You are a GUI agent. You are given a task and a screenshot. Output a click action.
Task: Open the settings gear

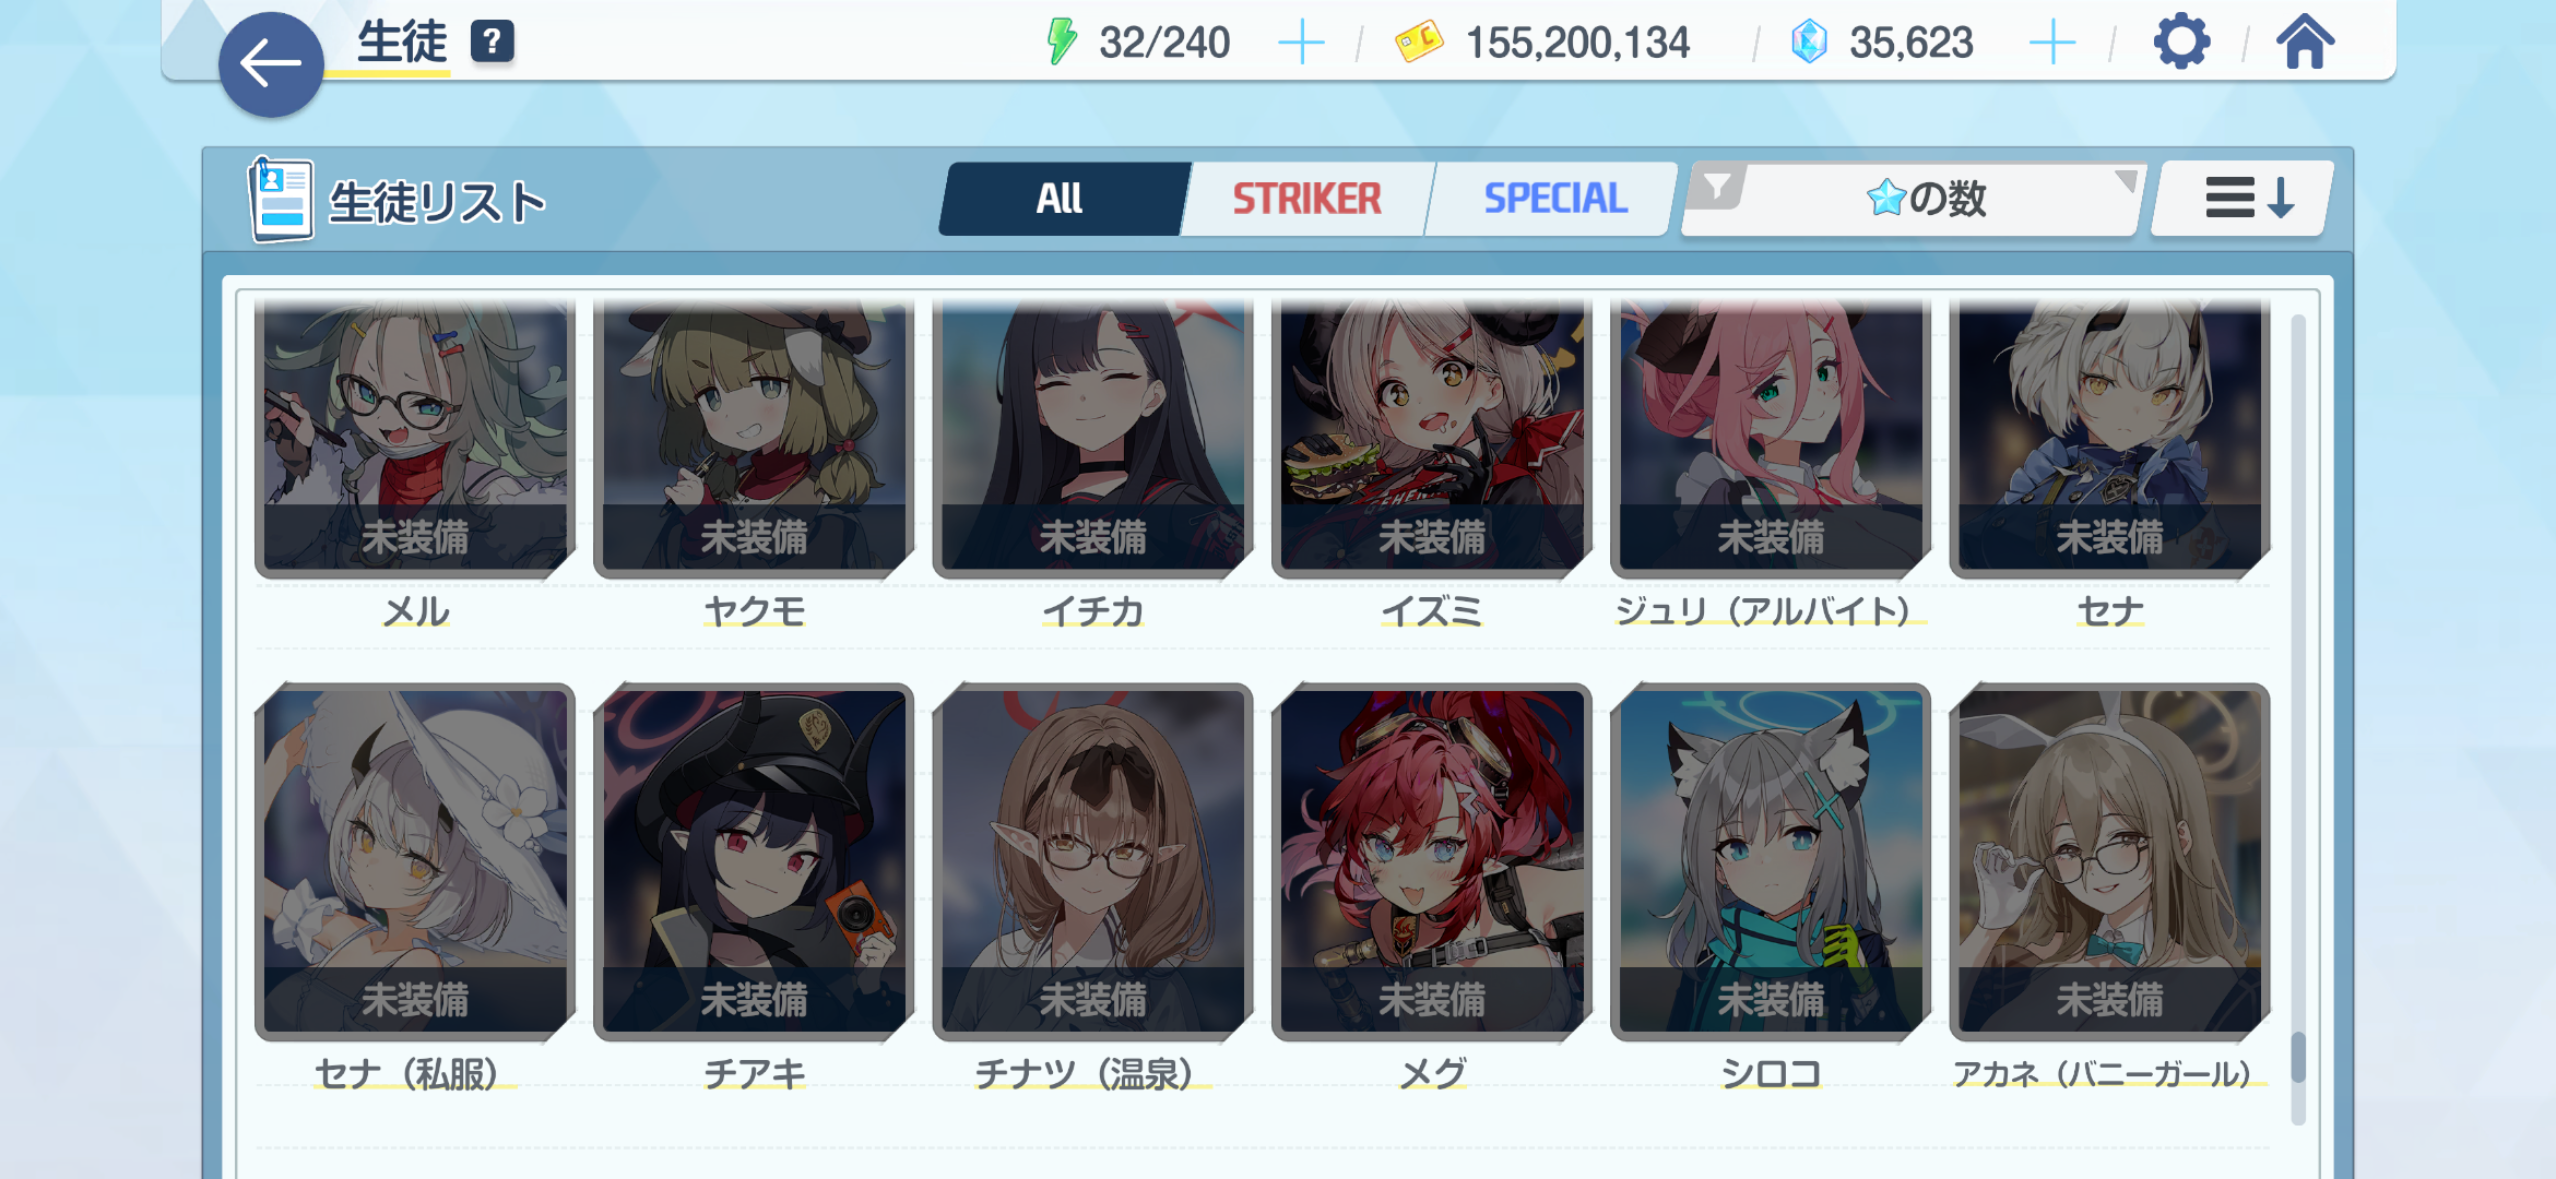pos(2181,42)
